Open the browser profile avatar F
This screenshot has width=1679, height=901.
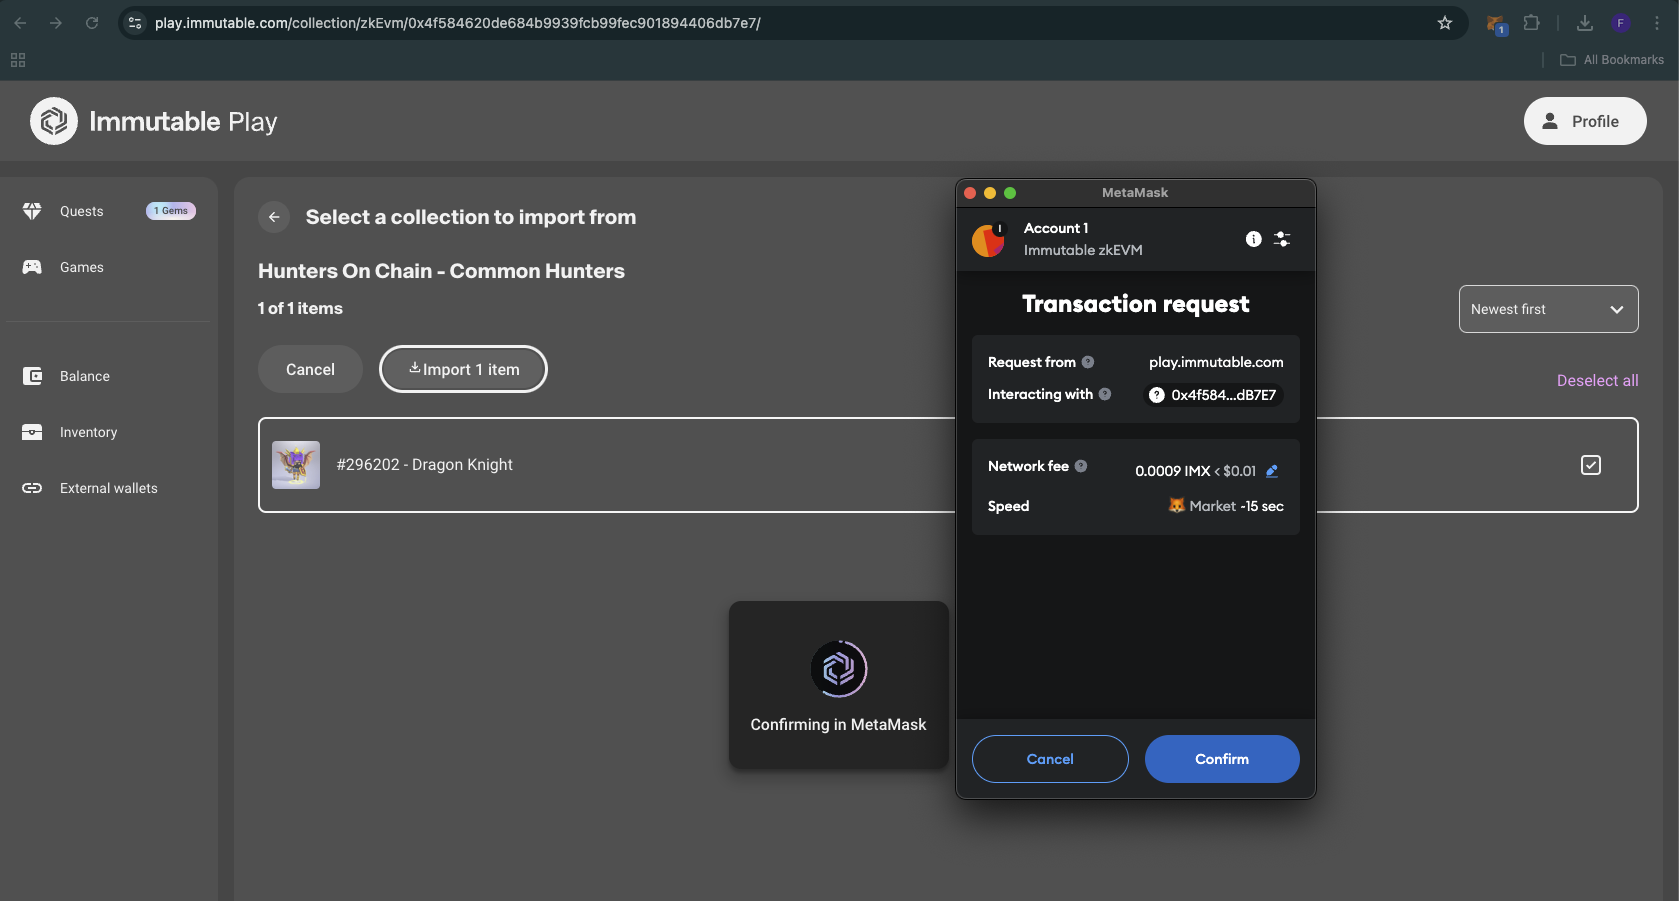click(1621, 23)
